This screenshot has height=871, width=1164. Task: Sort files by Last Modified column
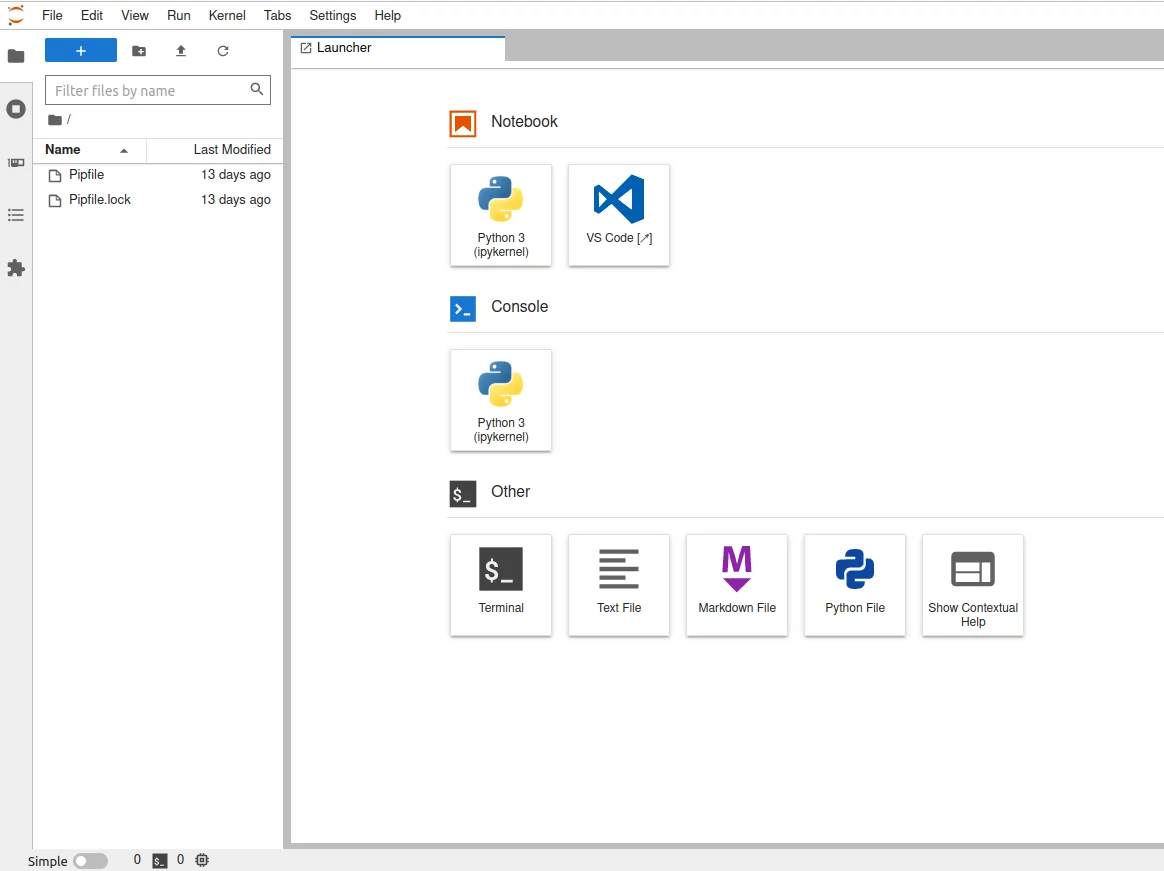231,150
